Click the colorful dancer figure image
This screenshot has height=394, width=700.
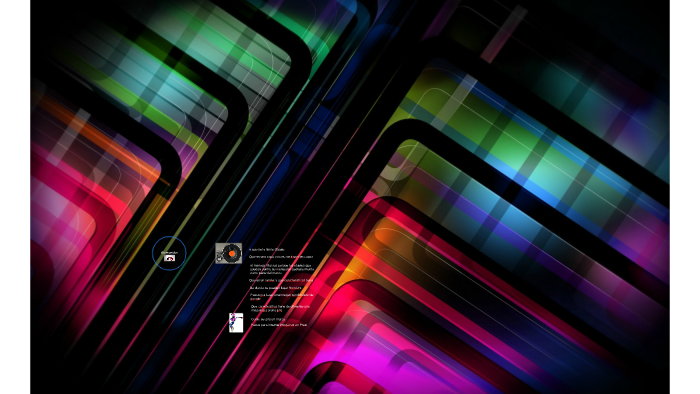[236, 322]
